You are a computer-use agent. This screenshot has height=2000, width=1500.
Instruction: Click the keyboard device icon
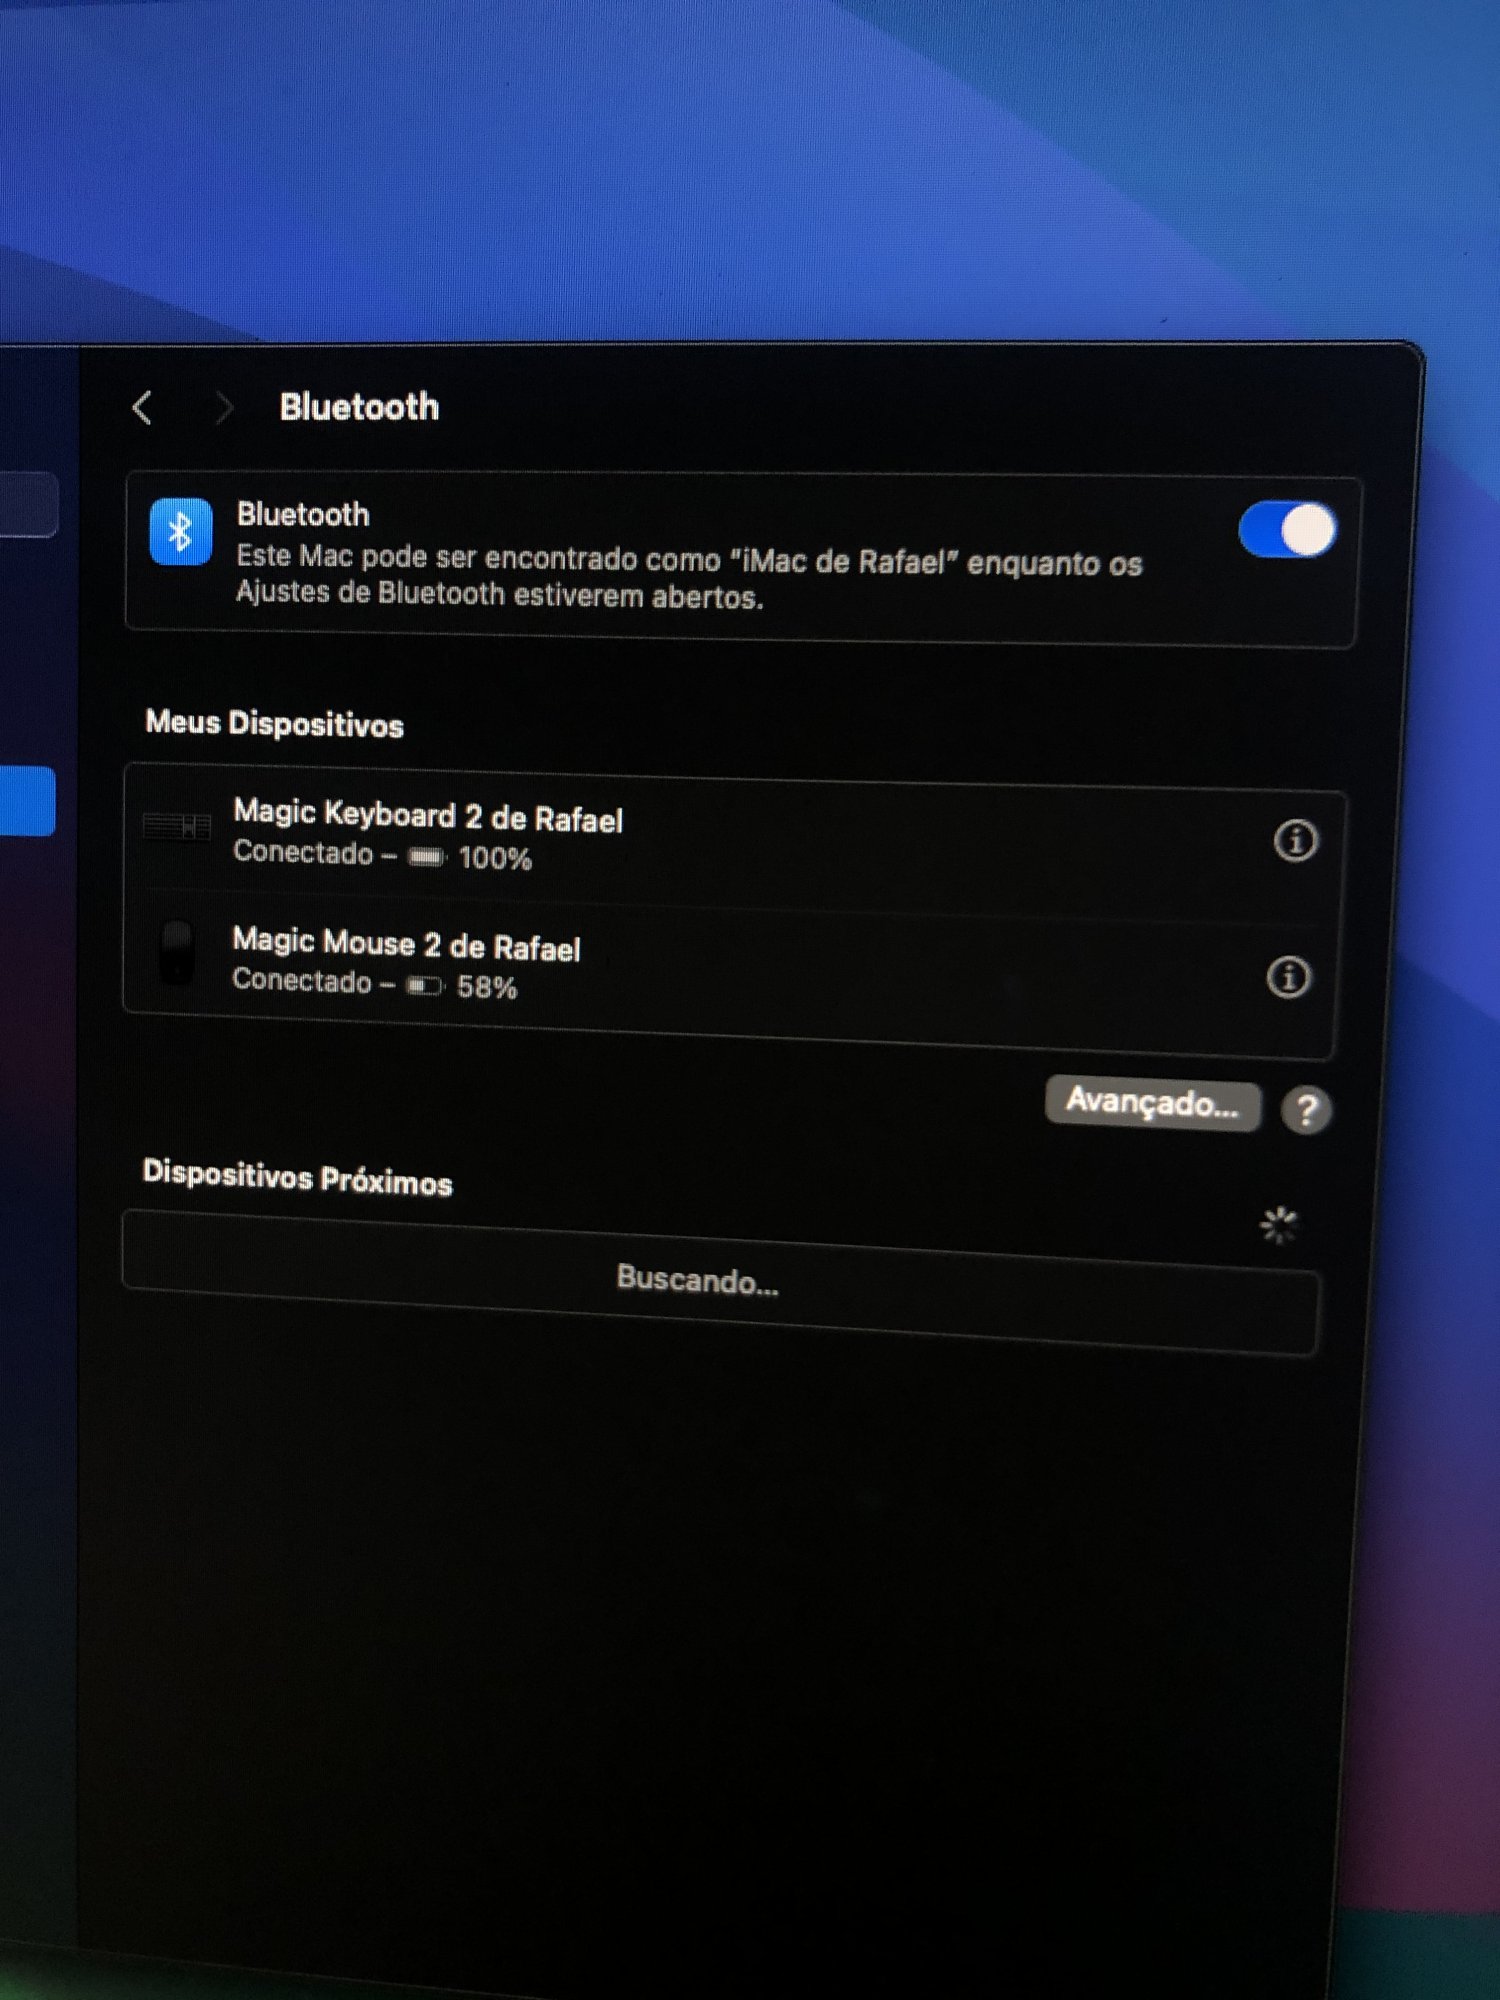(x=177, y=827)
